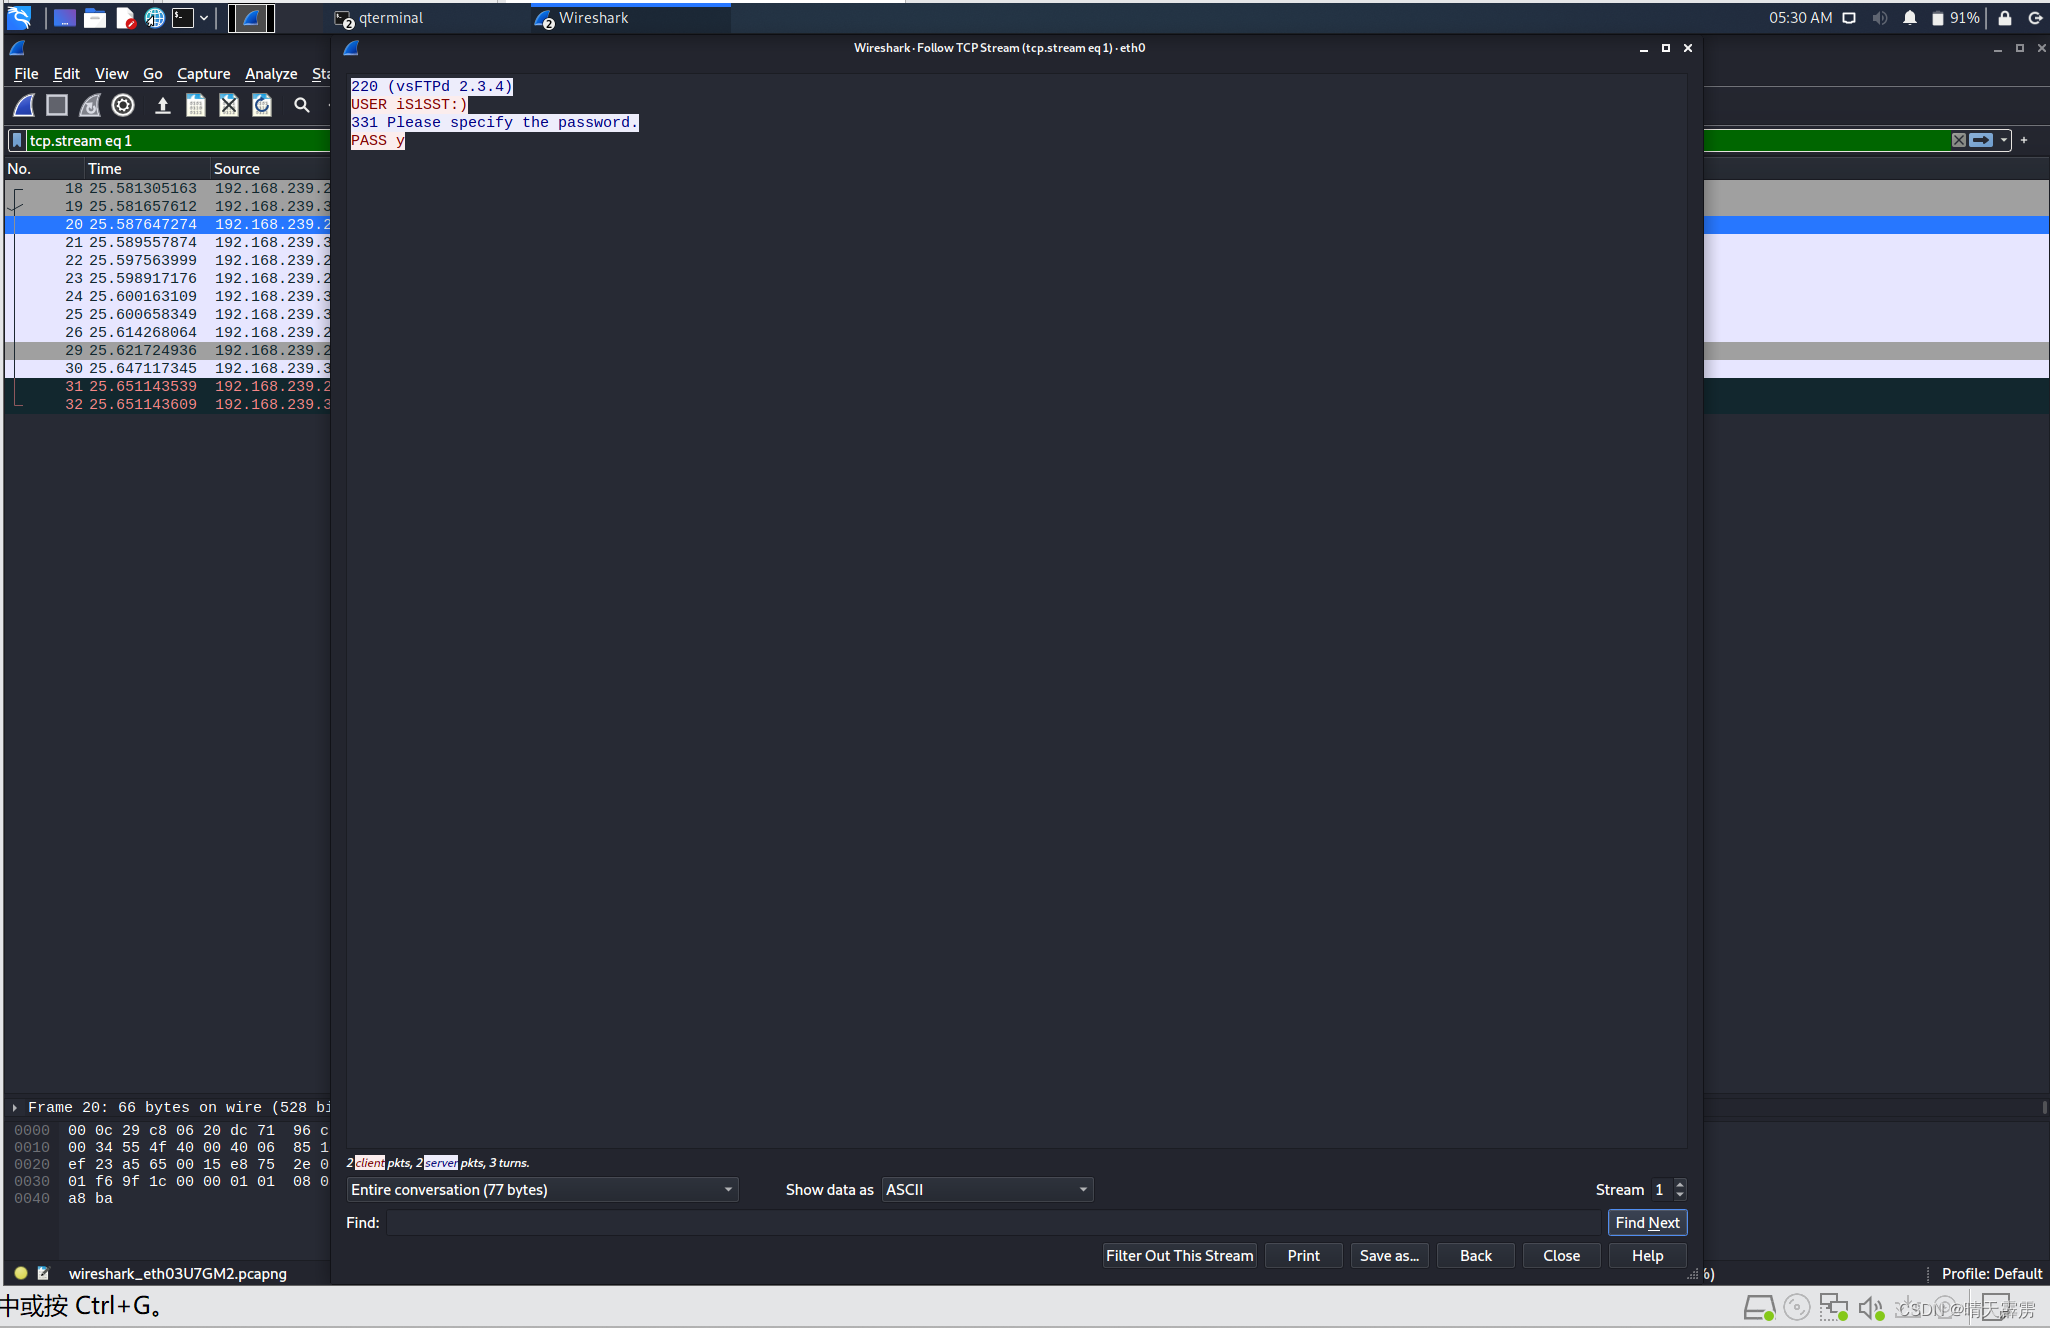Increase the Stream number stepper

(x=1680, y=1184)
